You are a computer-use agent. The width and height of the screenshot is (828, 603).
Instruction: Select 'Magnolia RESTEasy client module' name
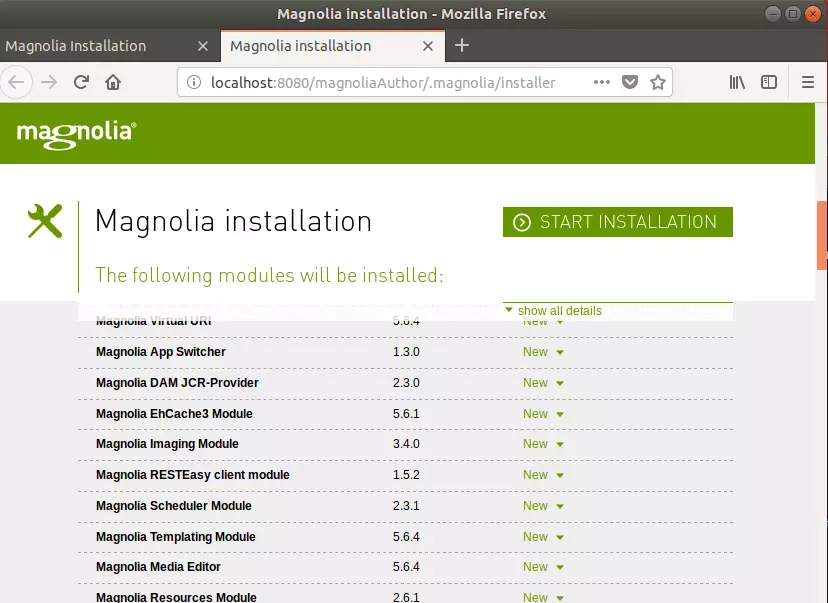[x=192, y=475]
